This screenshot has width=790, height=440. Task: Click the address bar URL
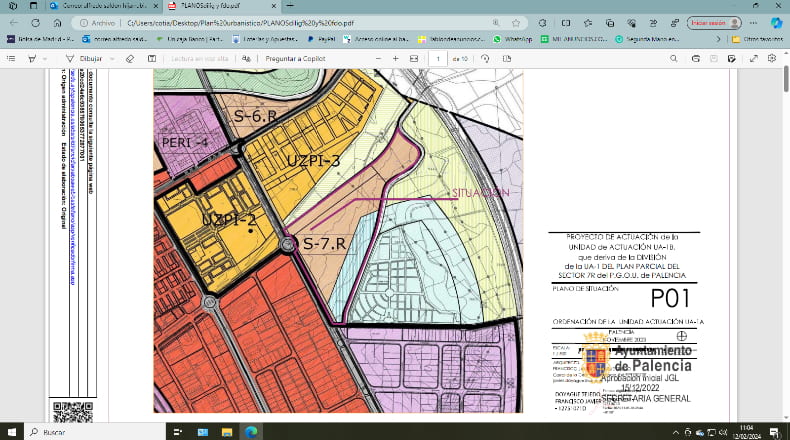click(x=240, y=23)
